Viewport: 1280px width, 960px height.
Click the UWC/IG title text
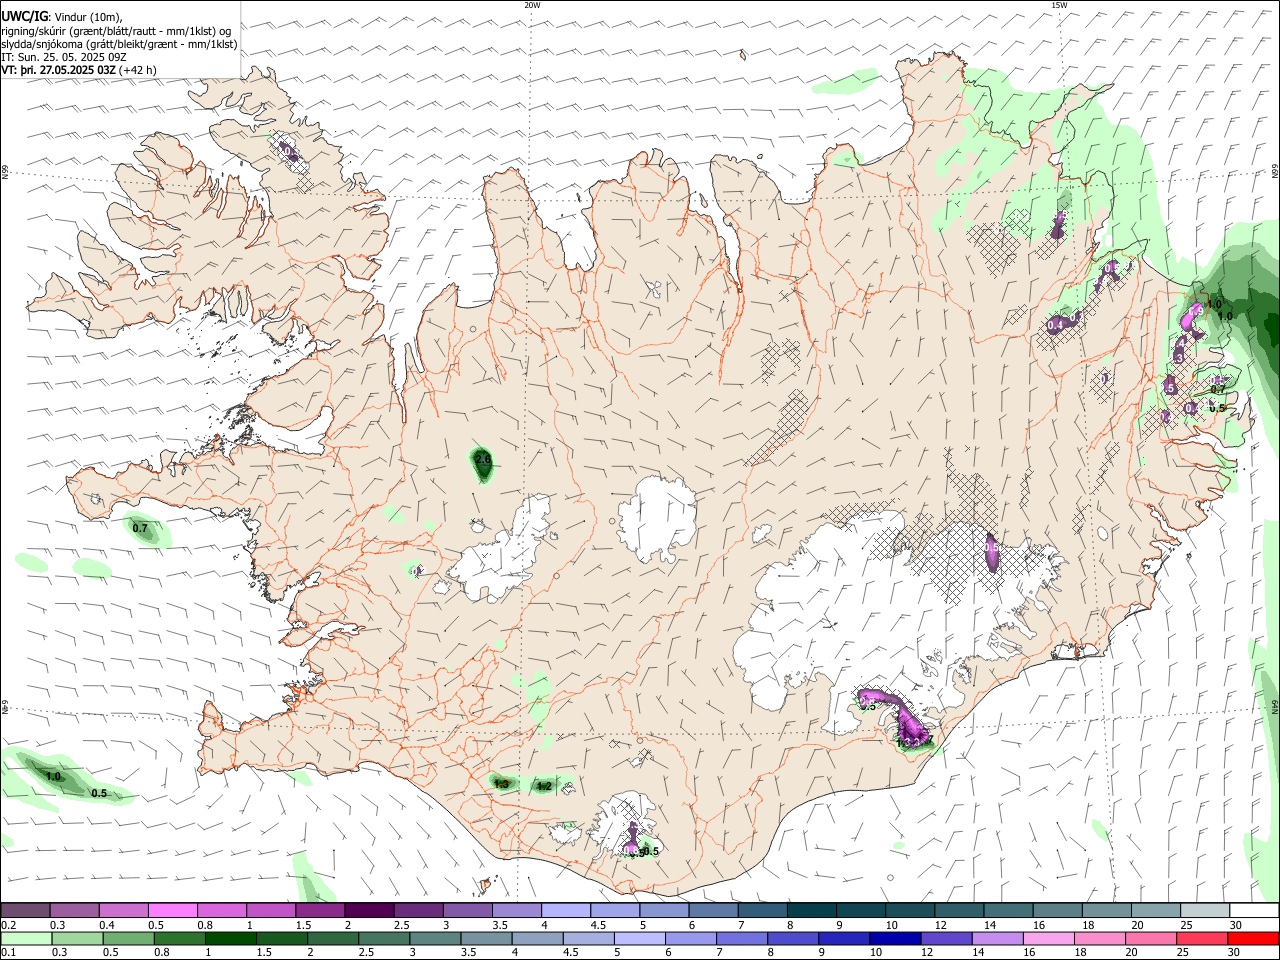tap(24, 15)
